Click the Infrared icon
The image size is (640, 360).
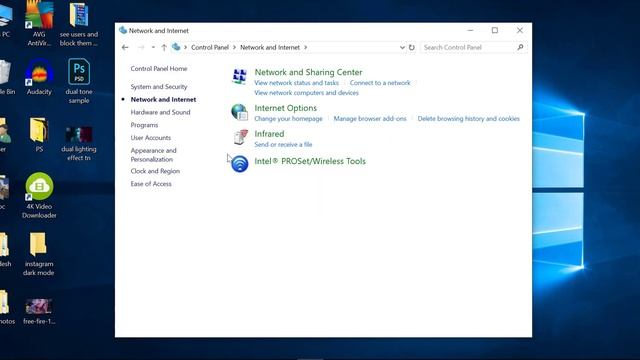[240, 137]
